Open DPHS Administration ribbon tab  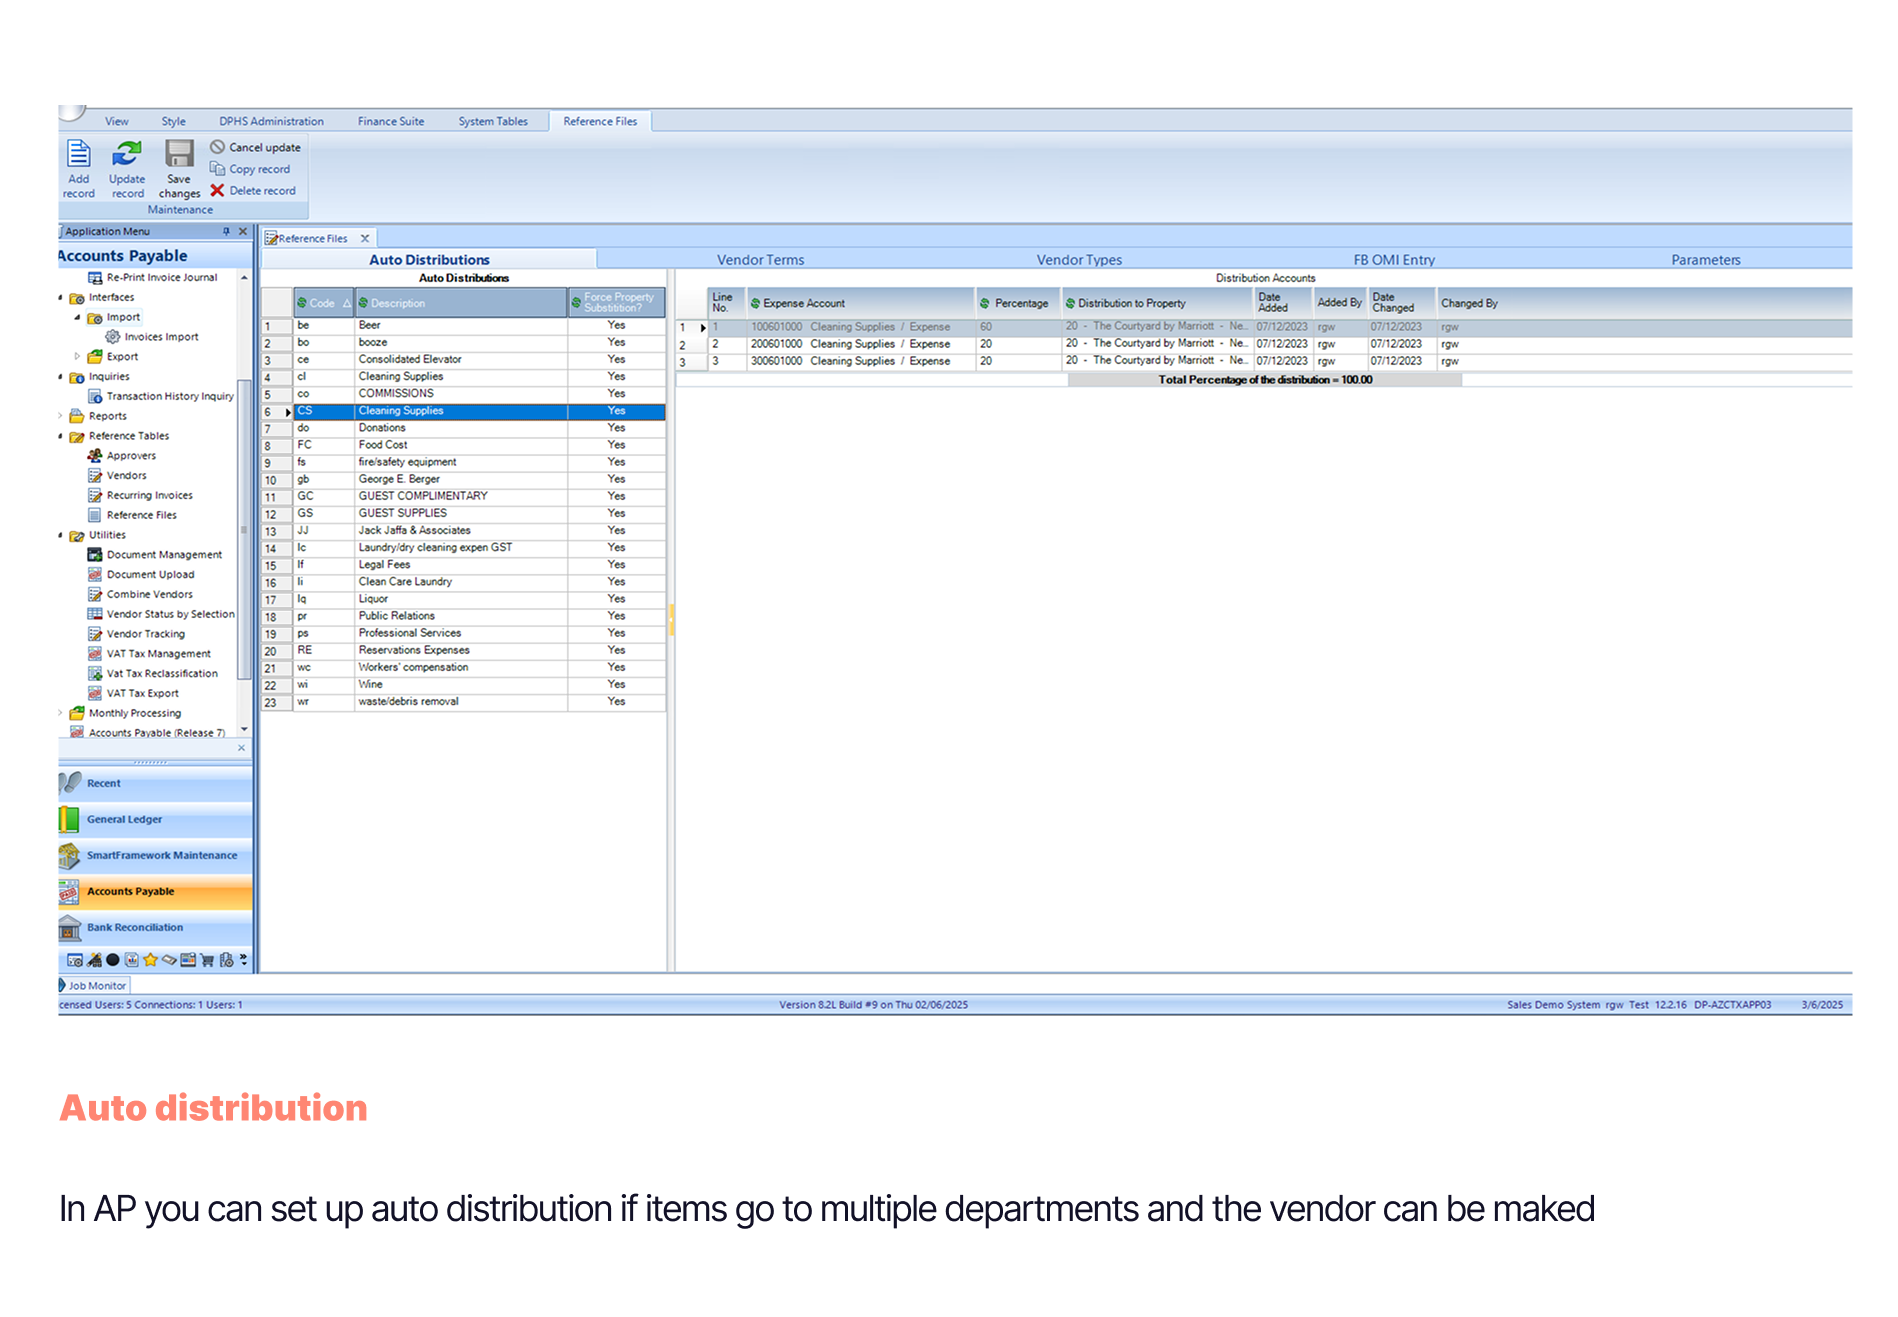(x=271, y=121)
